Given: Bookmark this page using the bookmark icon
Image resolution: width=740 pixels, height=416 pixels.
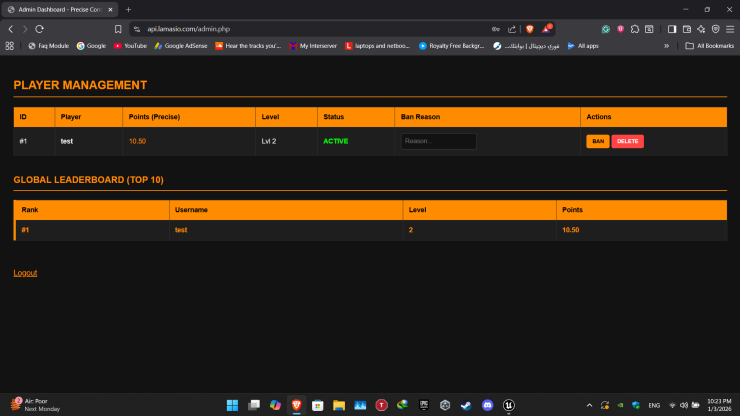Looking at the screenshot, I should pyautogui.click(x=118, y=29).
